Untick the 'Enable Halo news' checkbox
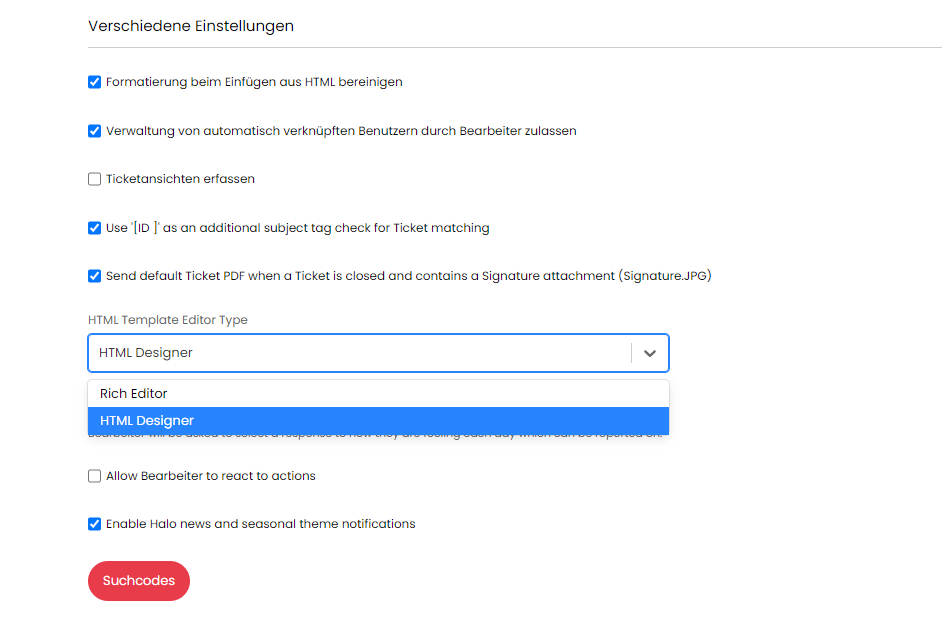This screenshot has height=635, width=942. 95,524
